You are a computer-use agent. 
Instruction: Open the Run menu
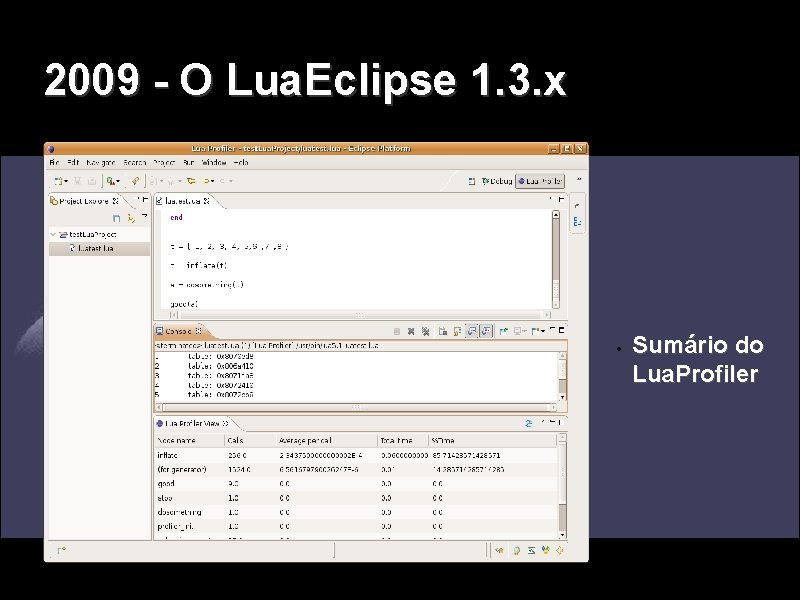188,163
